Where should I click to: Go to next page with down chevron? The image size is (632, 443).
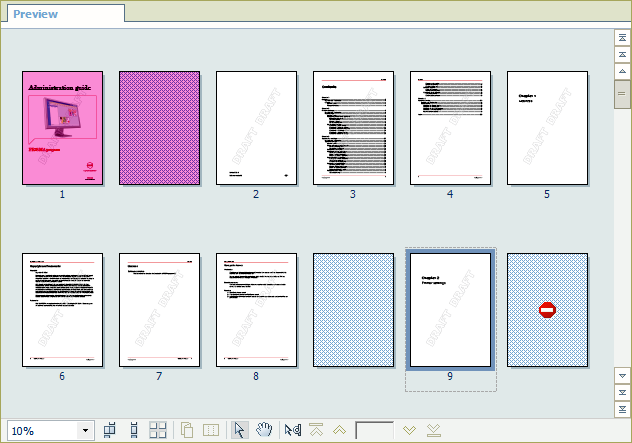[409, 430]
